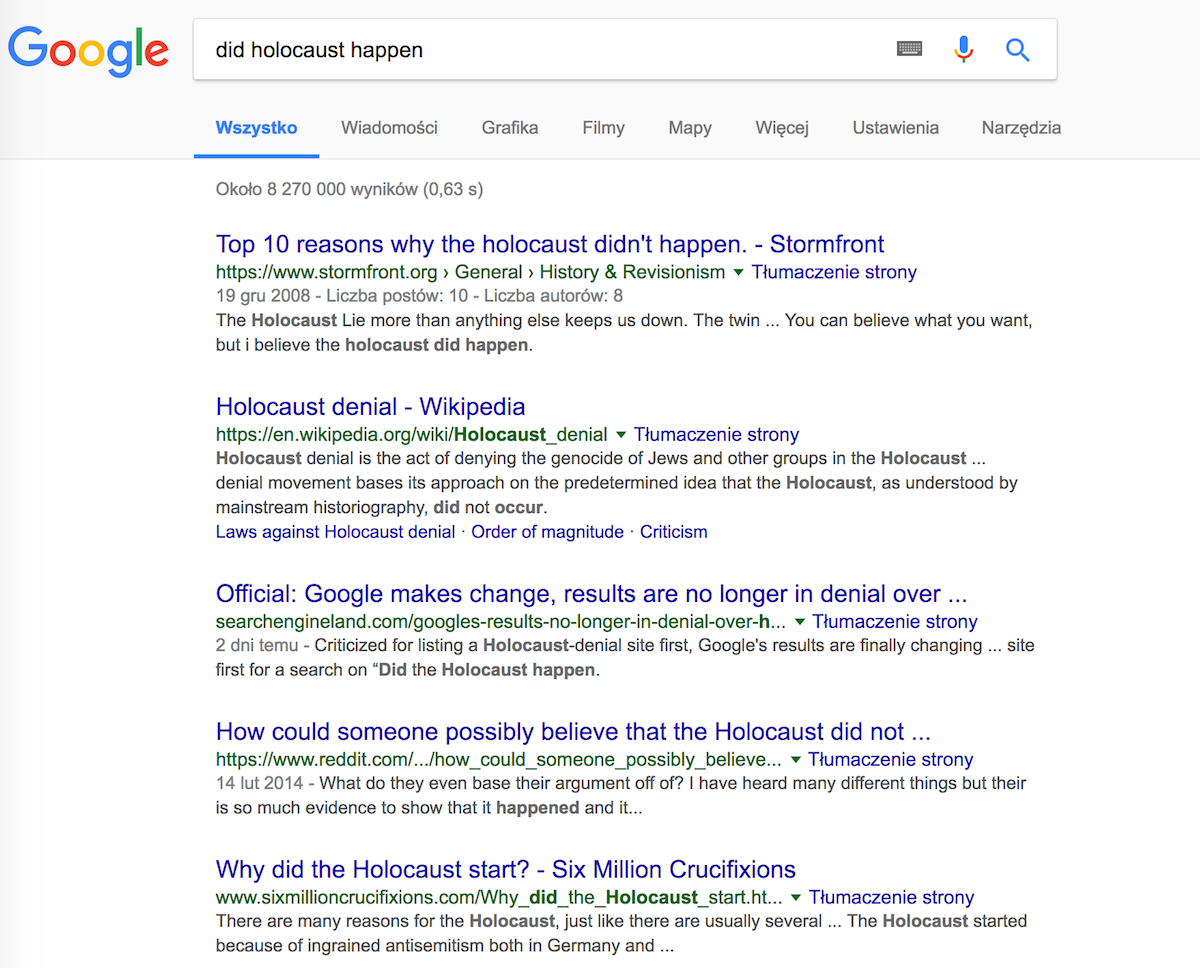Click the Google logo

pyautogui.click(x=88, y=50)
